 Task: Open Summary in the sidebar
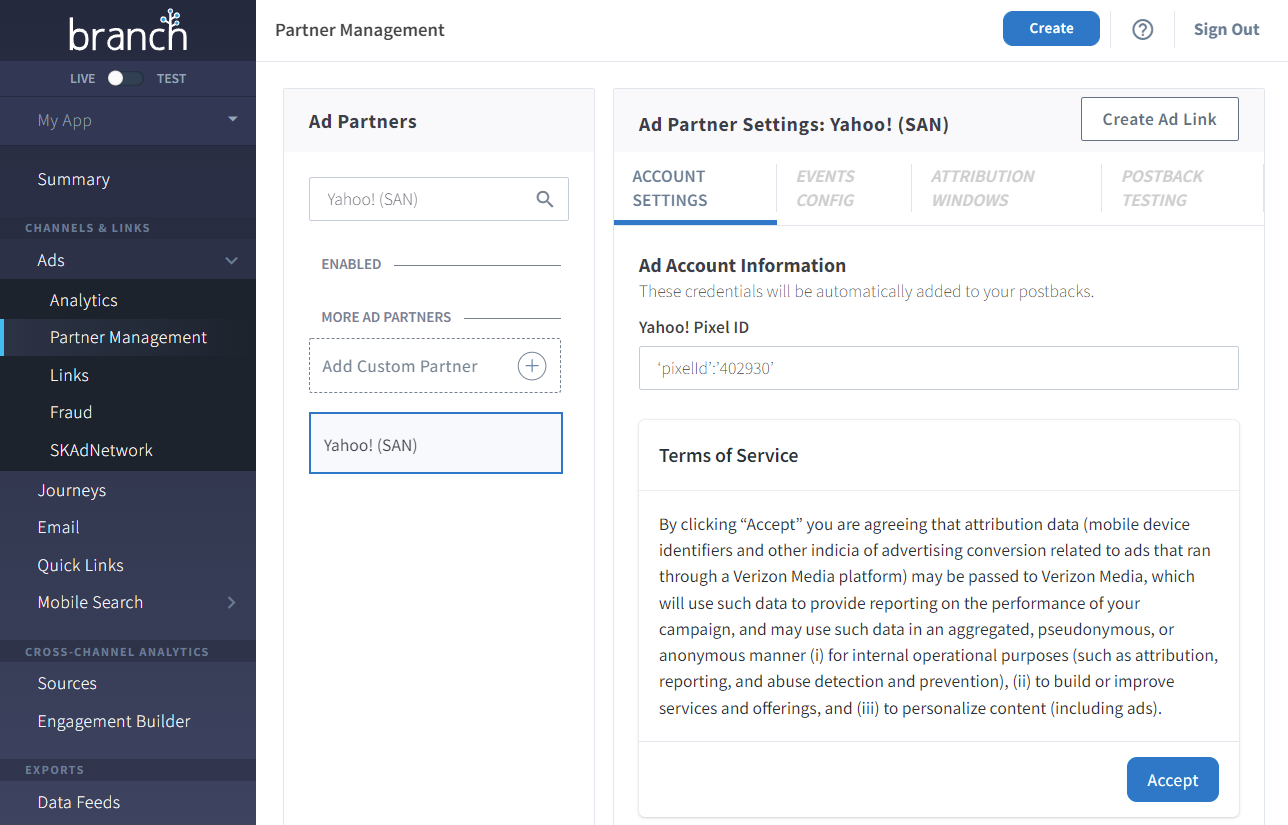click(x=74, y=179)
